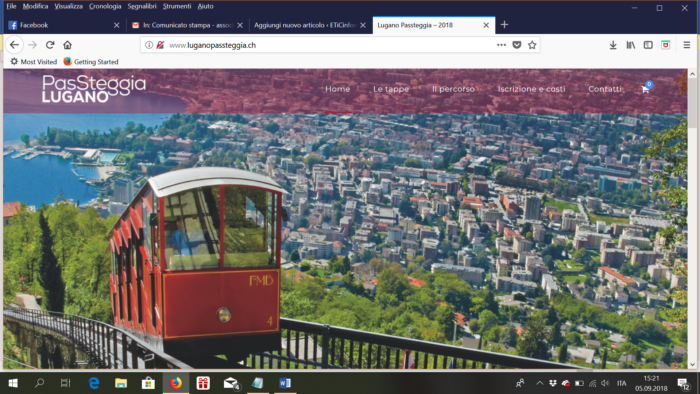Click the insecure connection padlock icon
Viewport: 700px width, 394px height.
(x=160, y=45)
